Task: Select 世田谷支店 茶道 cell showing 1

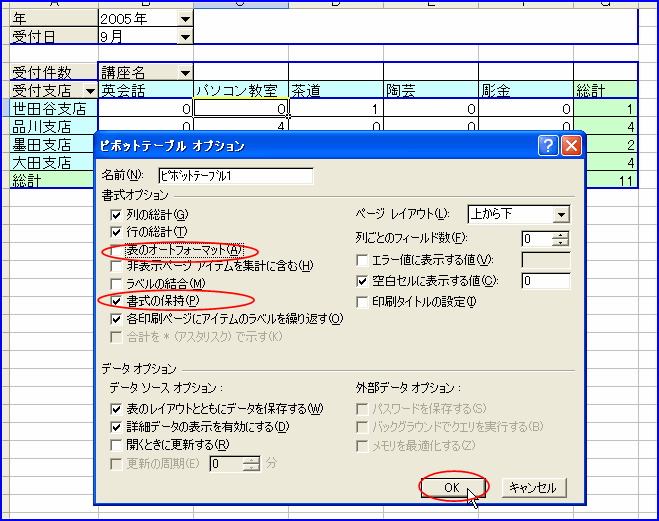Action: tap(336, 108)
